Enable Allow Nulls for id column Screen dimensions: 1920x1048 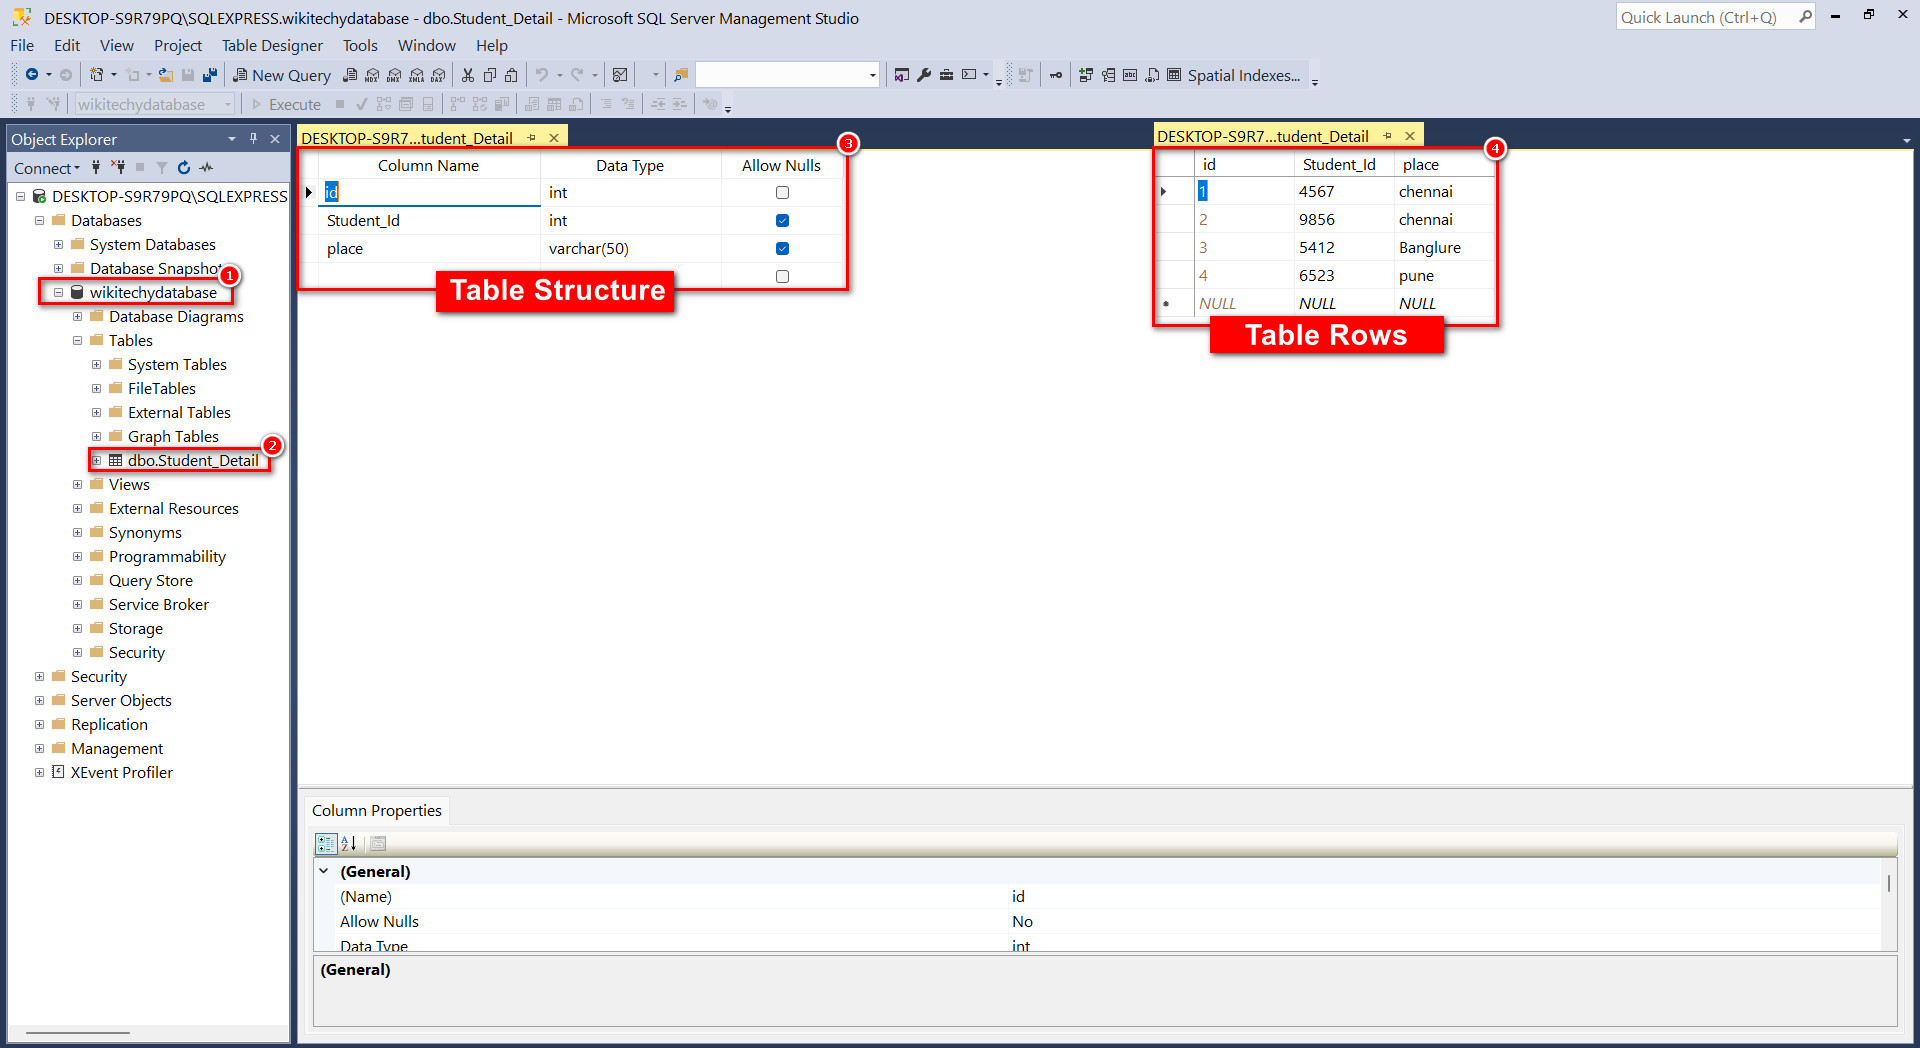coord(782,192)
